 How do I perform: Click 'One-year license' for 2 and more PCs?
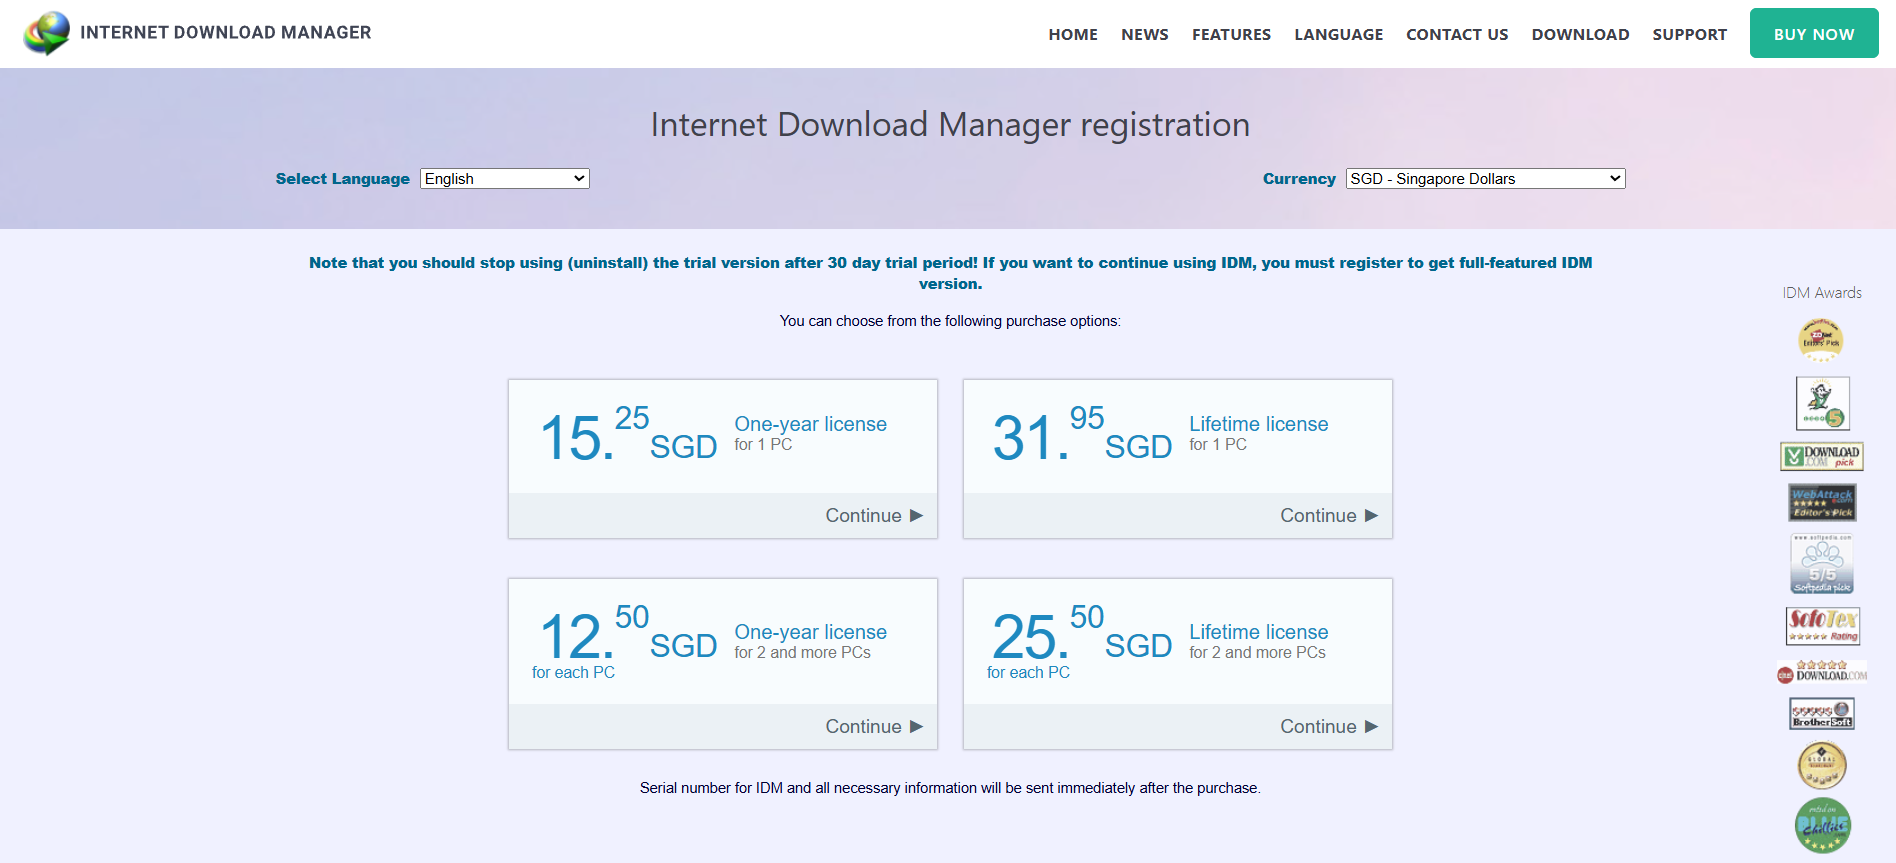[810, 632]
